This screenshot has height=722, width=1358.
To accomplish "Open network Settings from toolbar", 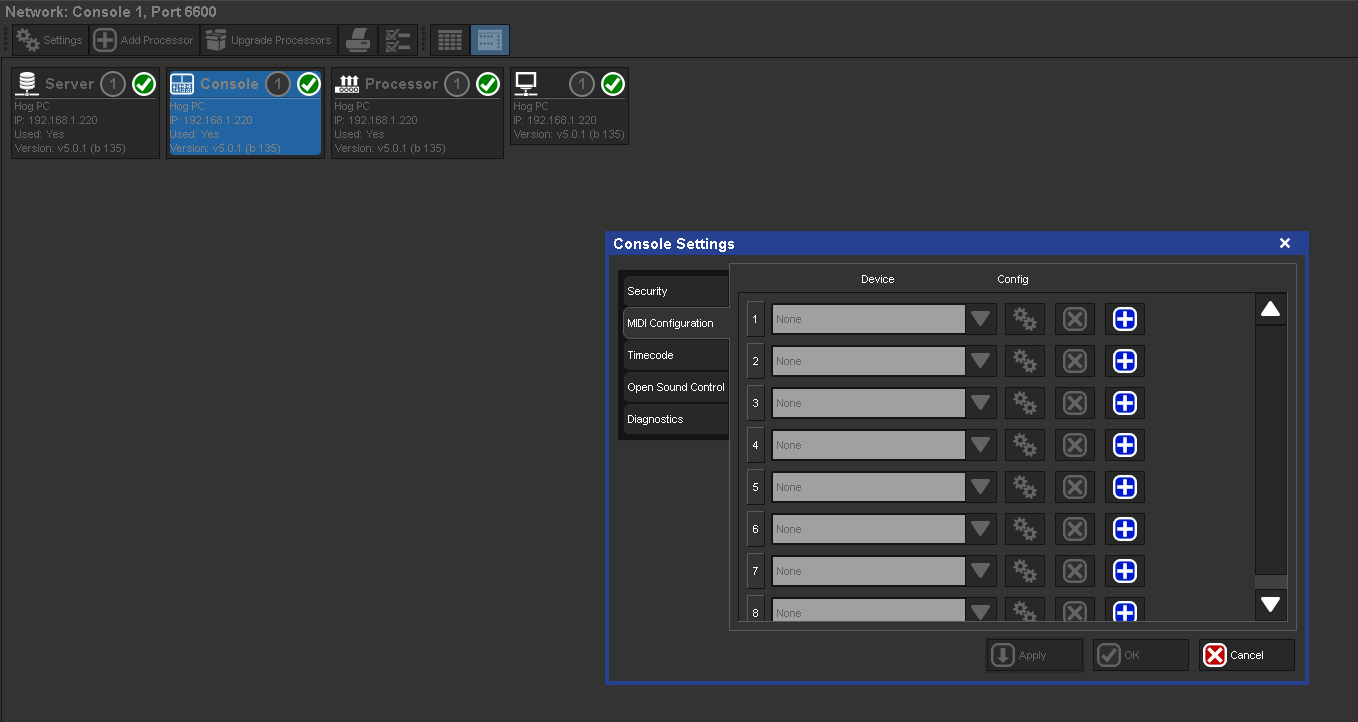I will click(x=50, y=40).
